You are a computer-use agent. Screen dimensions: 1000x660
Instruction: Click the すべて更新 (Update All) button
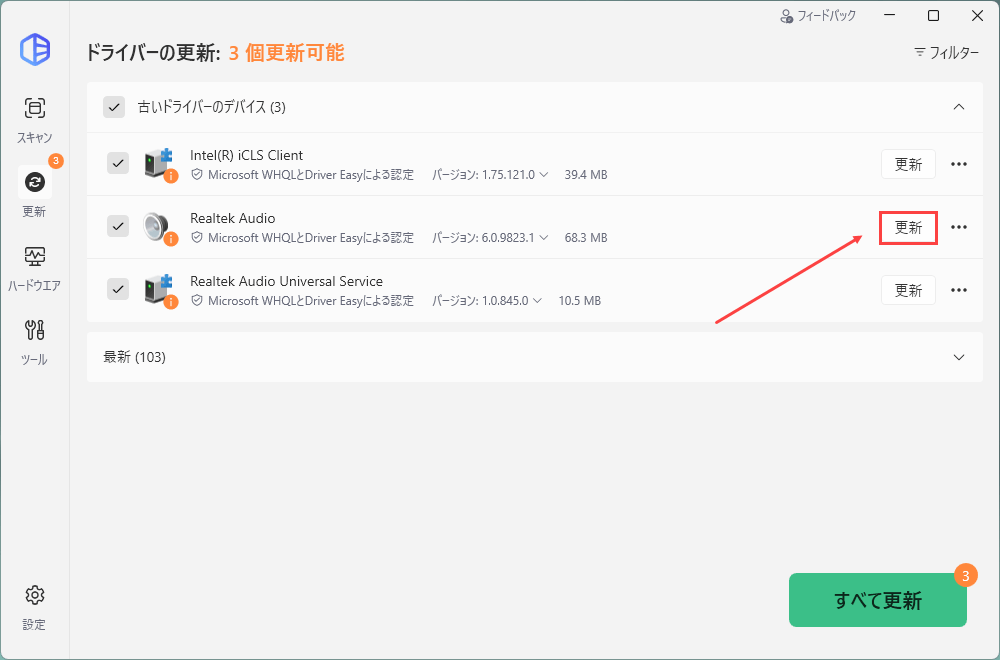coord(878,600)
